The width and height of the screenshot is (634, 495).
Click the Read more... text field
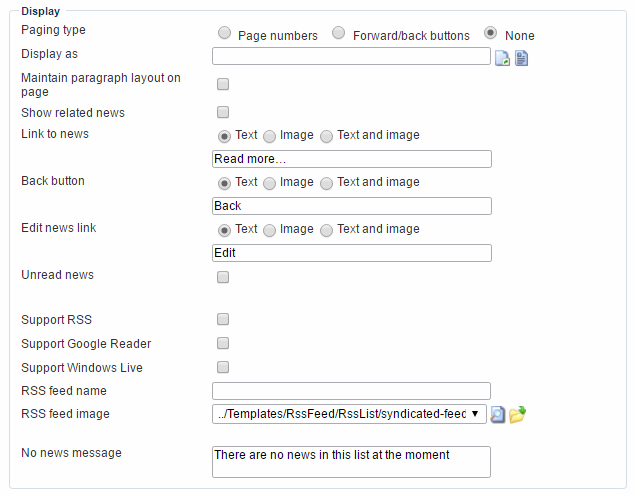351,159
